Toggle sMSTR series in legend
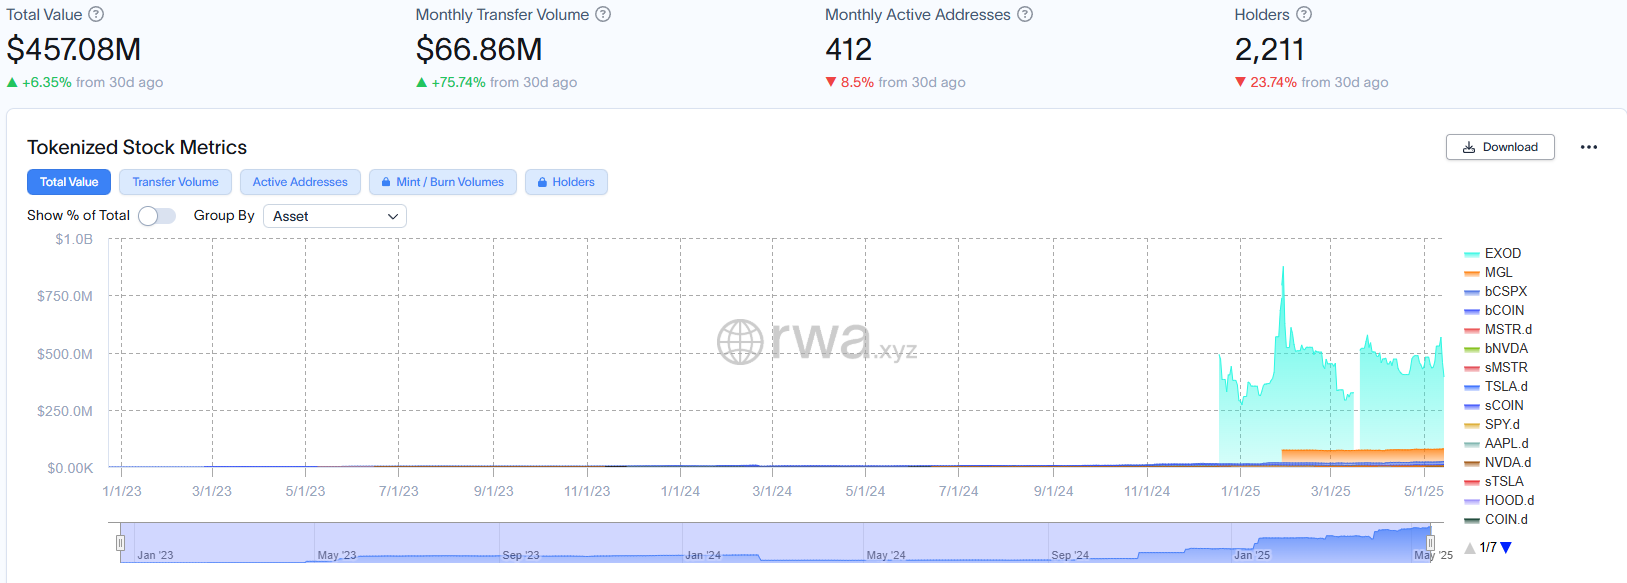The image size is (1627, 583). pyautogui.click(x=1496, y=367)
